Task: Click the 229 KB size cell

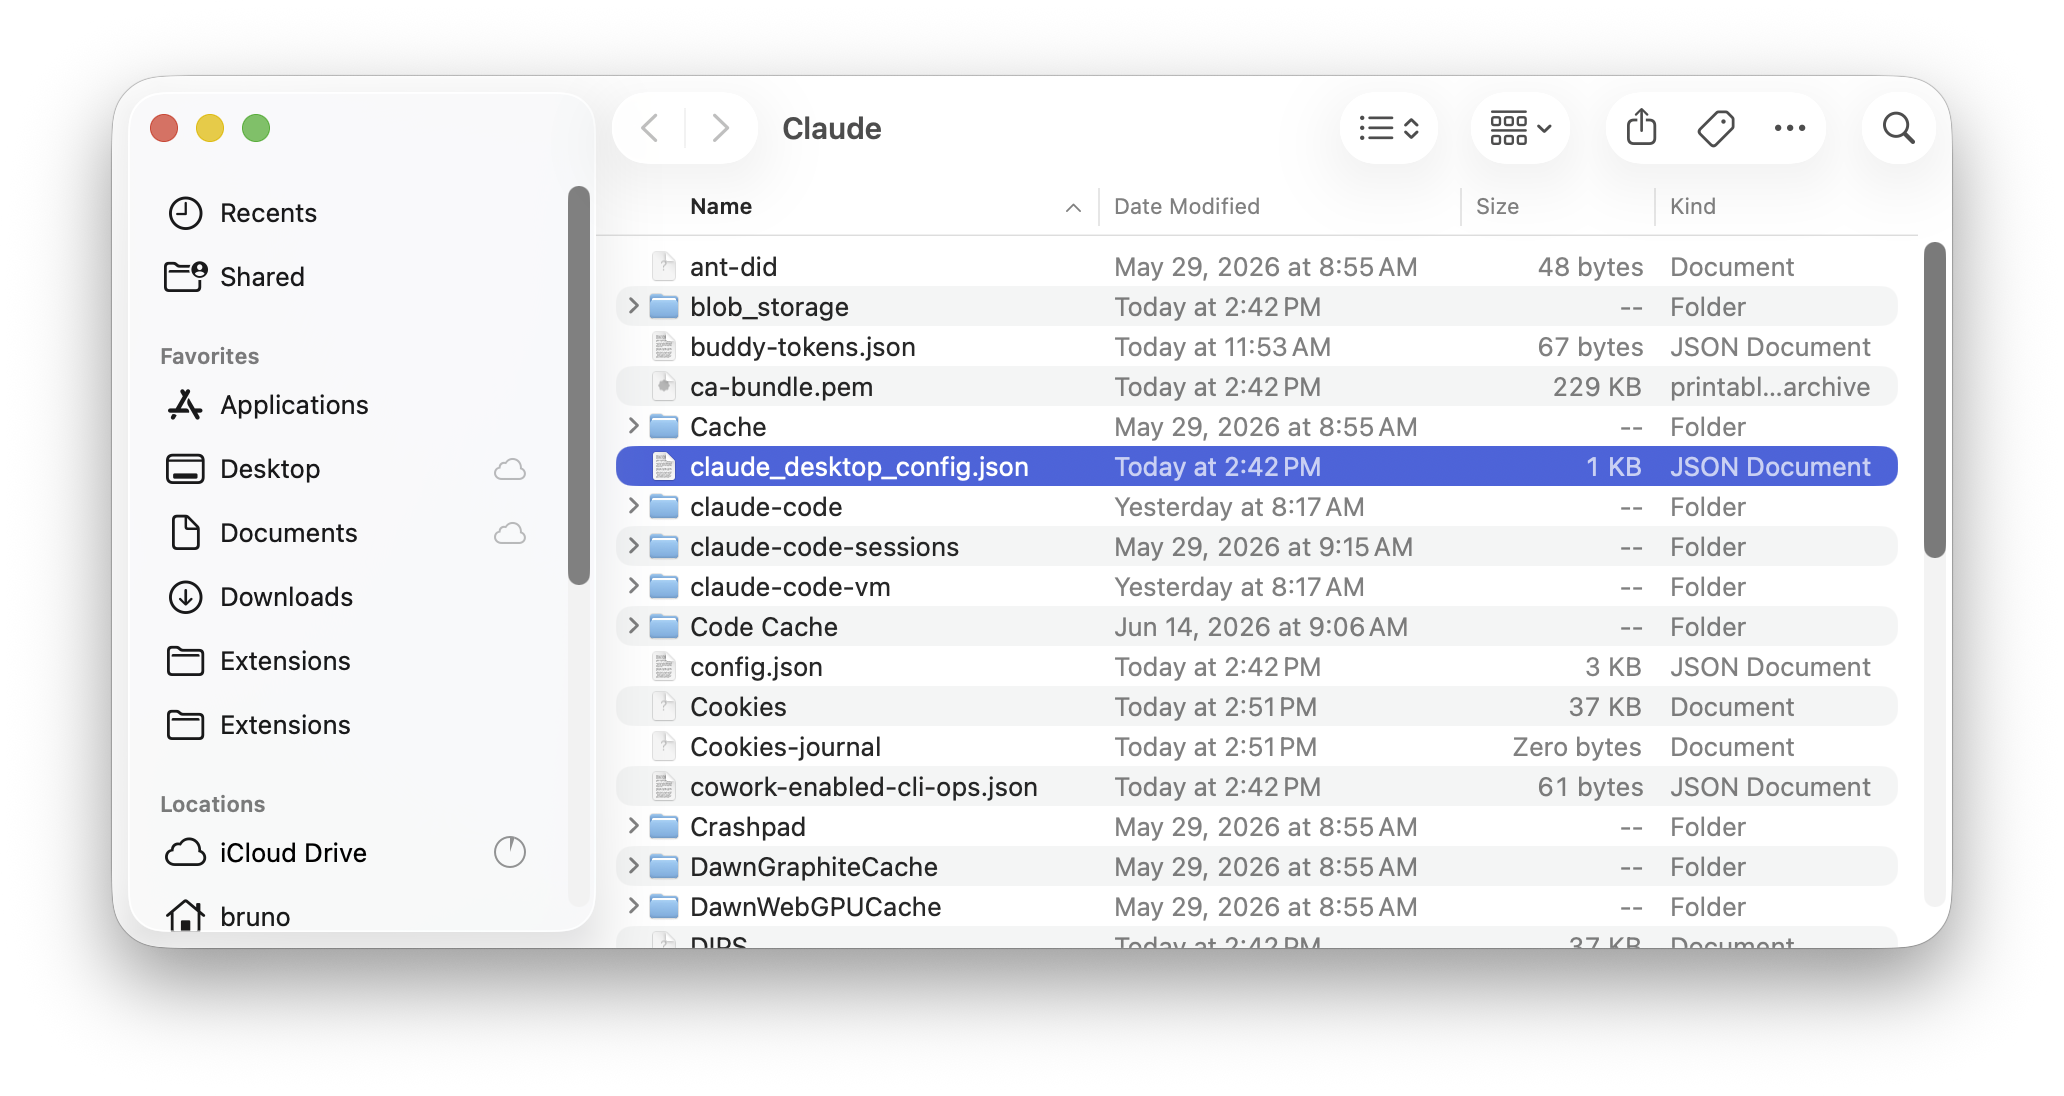Action: click(x=1597, y=387)
